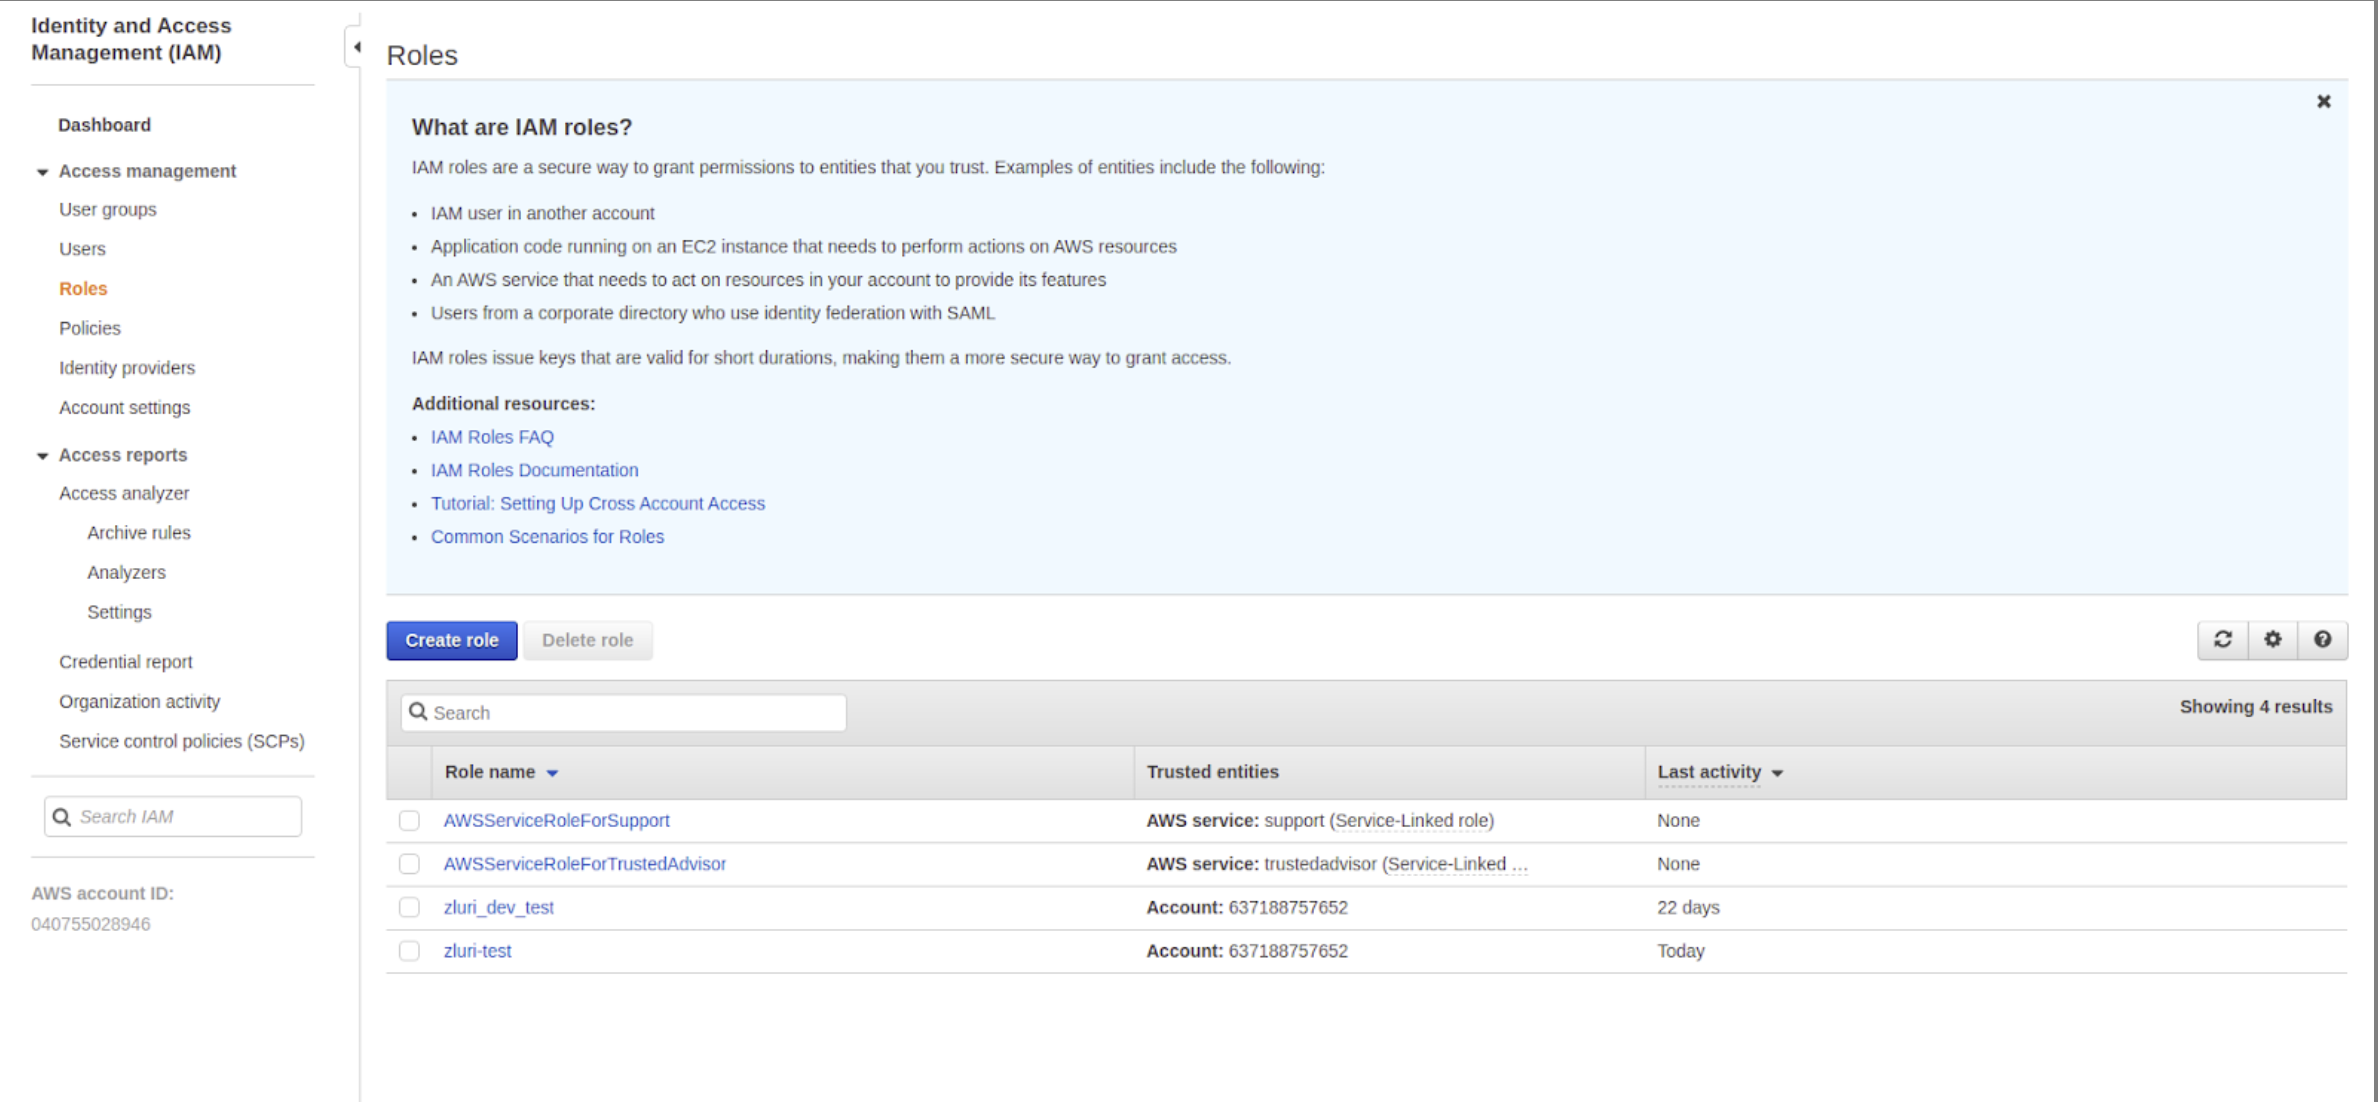Dismiss the IAM roles info banner
2378x1102 pixels.
coord(2324,102)
